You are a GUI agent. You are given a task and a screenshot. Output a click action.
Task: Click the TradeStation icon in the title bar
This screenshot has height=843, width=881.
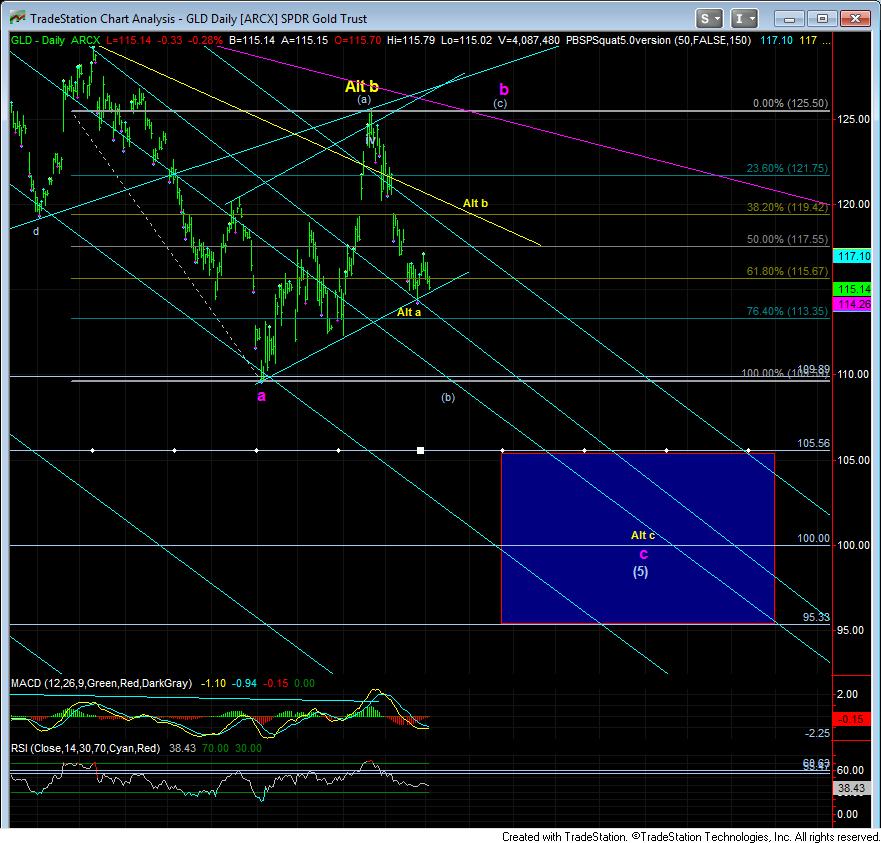[17, 17]
